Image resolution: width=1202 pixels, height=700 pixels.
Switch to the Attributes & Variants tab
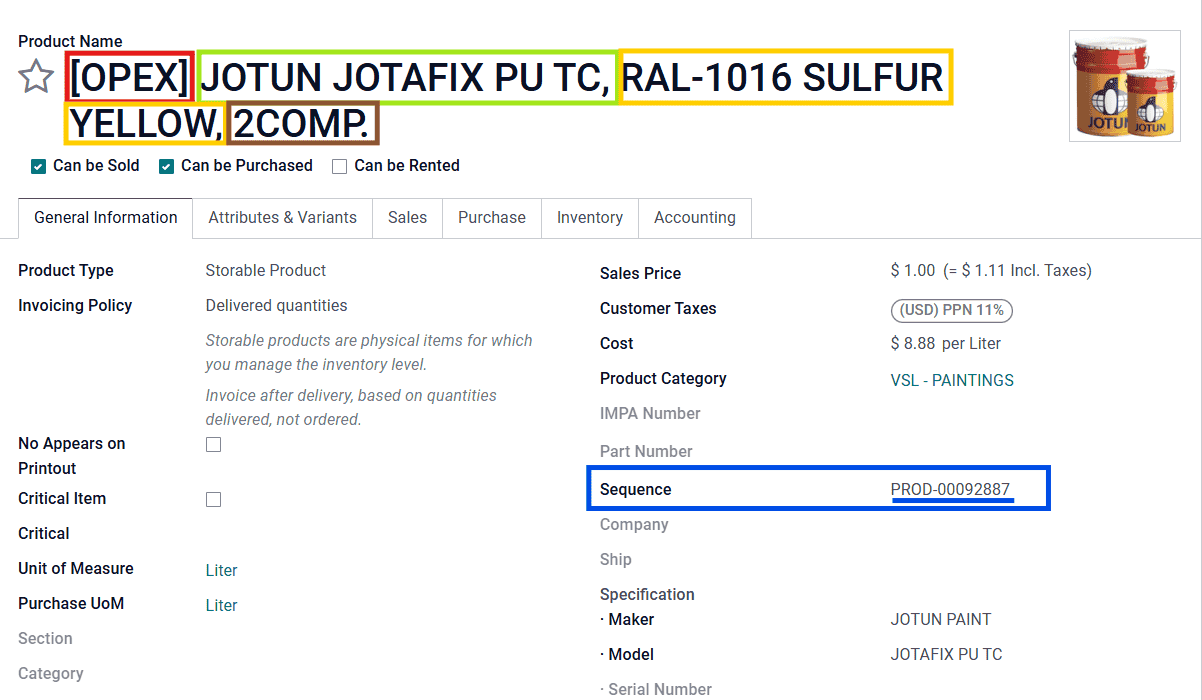[282, 218]
